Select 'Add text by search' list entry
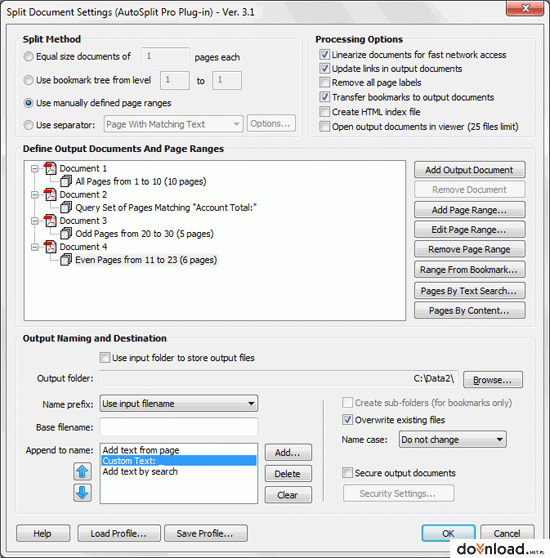550x558 pixels. click(140, 472)
